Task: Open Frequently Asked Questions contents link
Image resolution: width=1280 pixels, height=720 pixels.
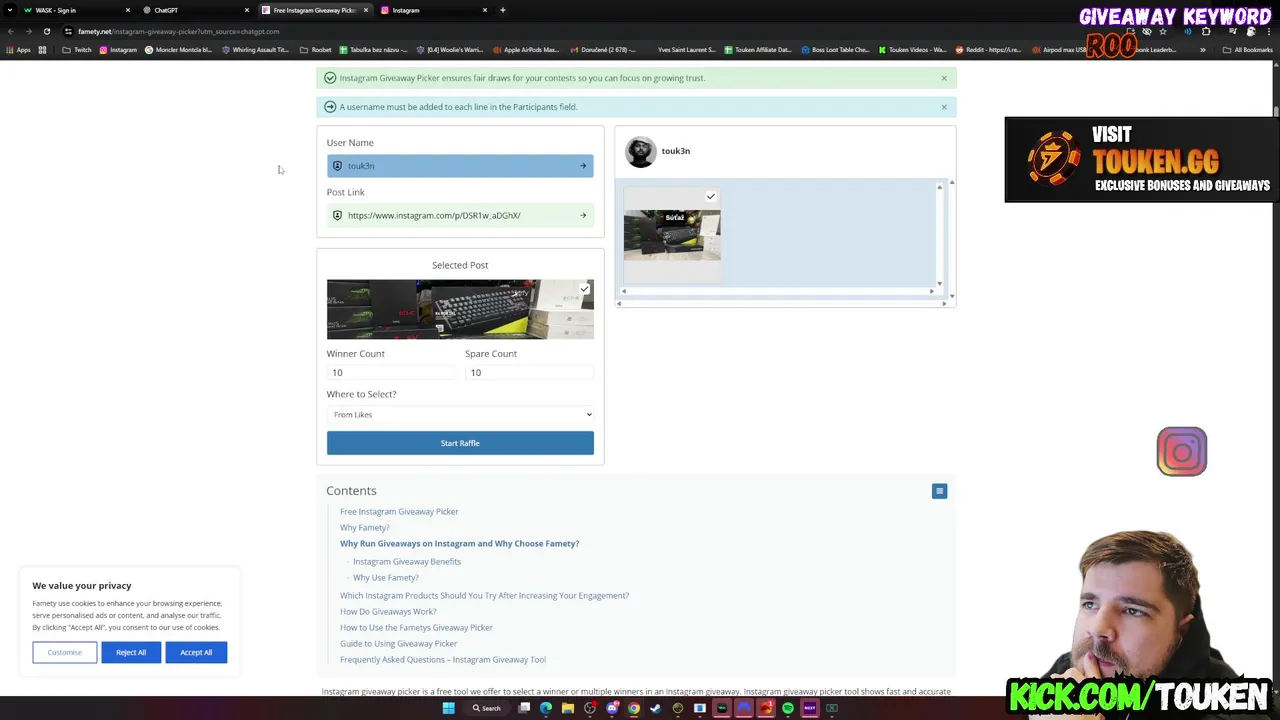Action: tap(443, 660)
